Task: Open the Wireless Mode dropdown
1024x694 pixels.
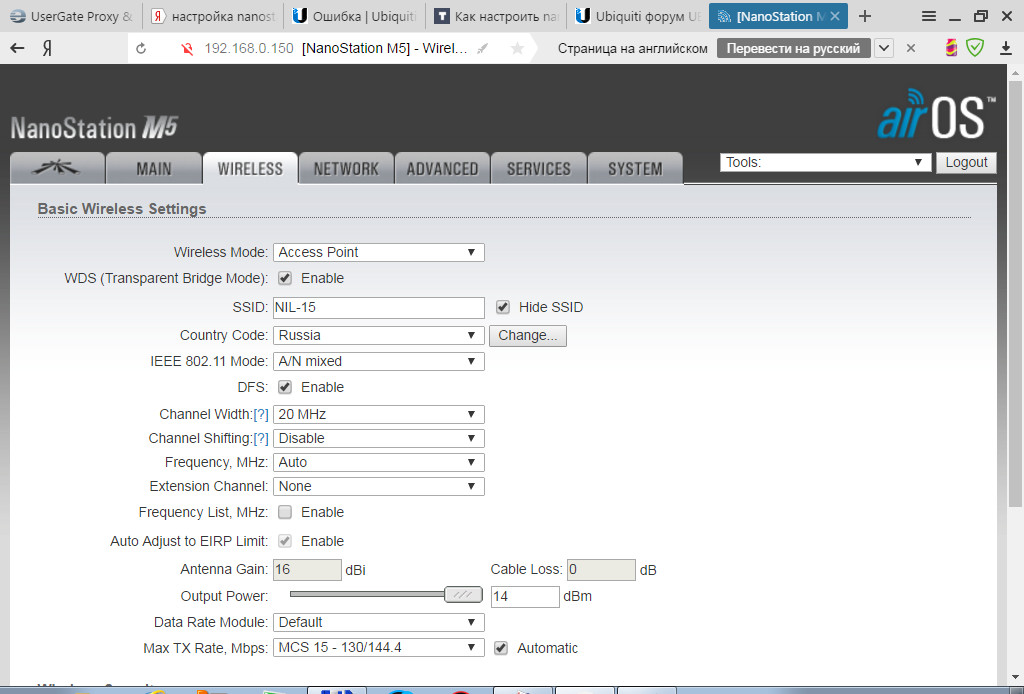Action: [x=379, y=252]
